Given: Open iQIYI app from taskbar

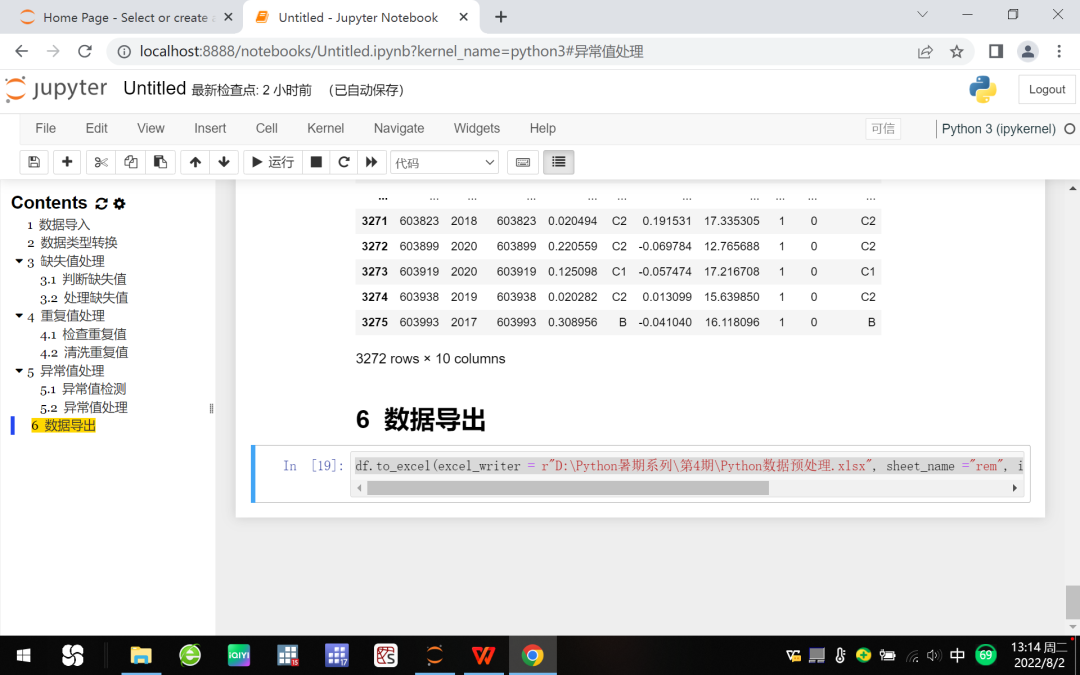Looking at the screenshot, I should 239,655.
